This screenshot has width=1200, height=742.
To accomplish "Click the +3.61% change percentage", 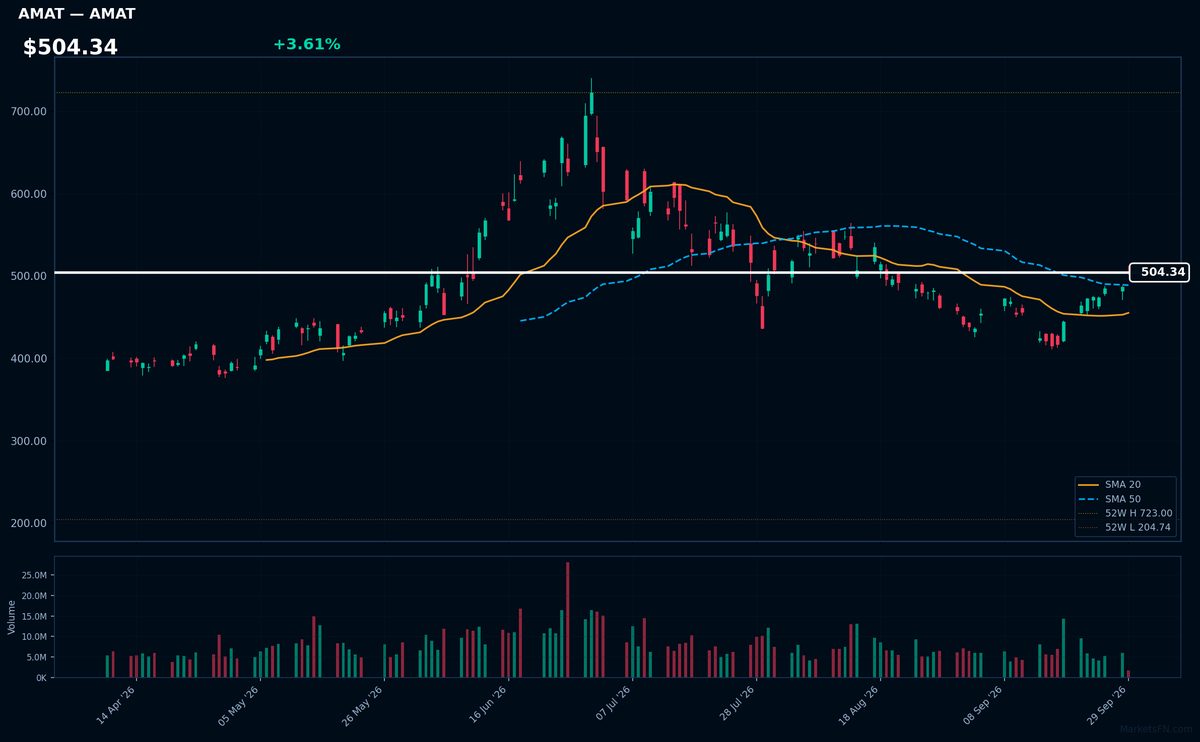I will pyautogui.click(x=306, y=44).
